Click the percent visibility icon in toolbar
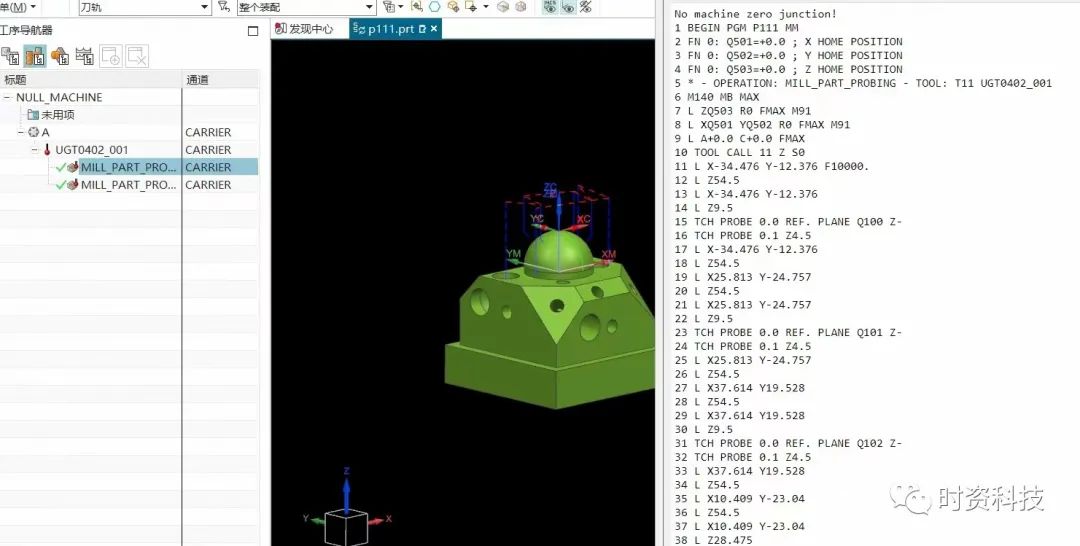Screen dimensions: 1080x546 tap(586, 7)
